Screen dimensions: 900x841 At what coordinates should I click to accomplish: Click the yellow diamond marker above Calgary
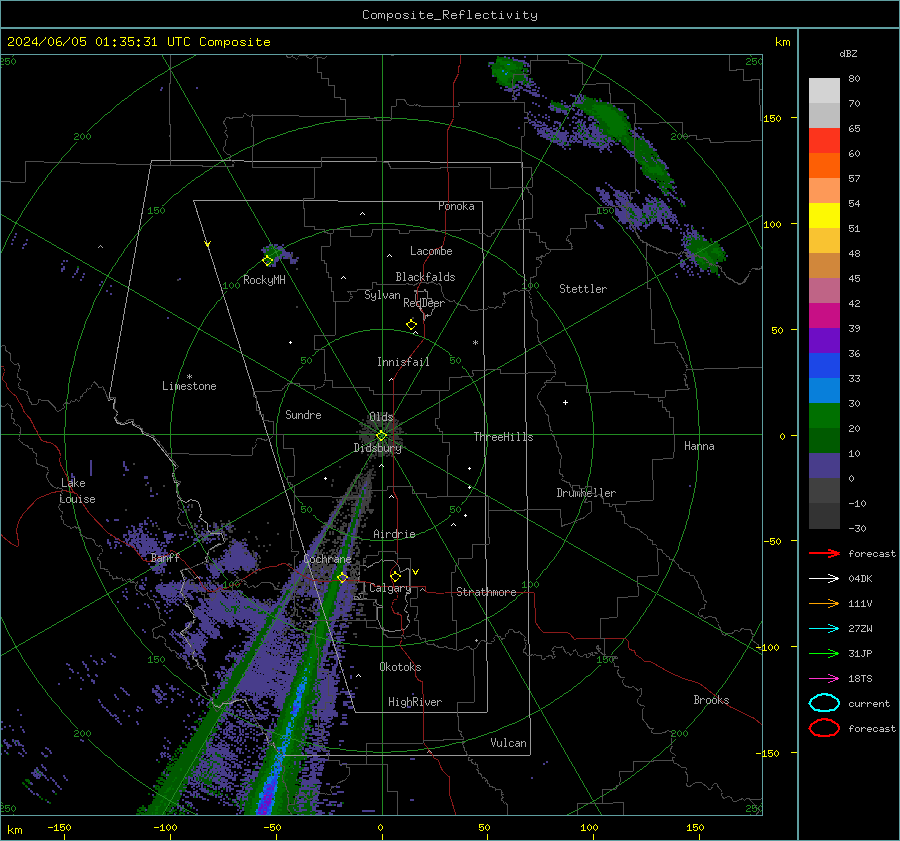(395, 576)
